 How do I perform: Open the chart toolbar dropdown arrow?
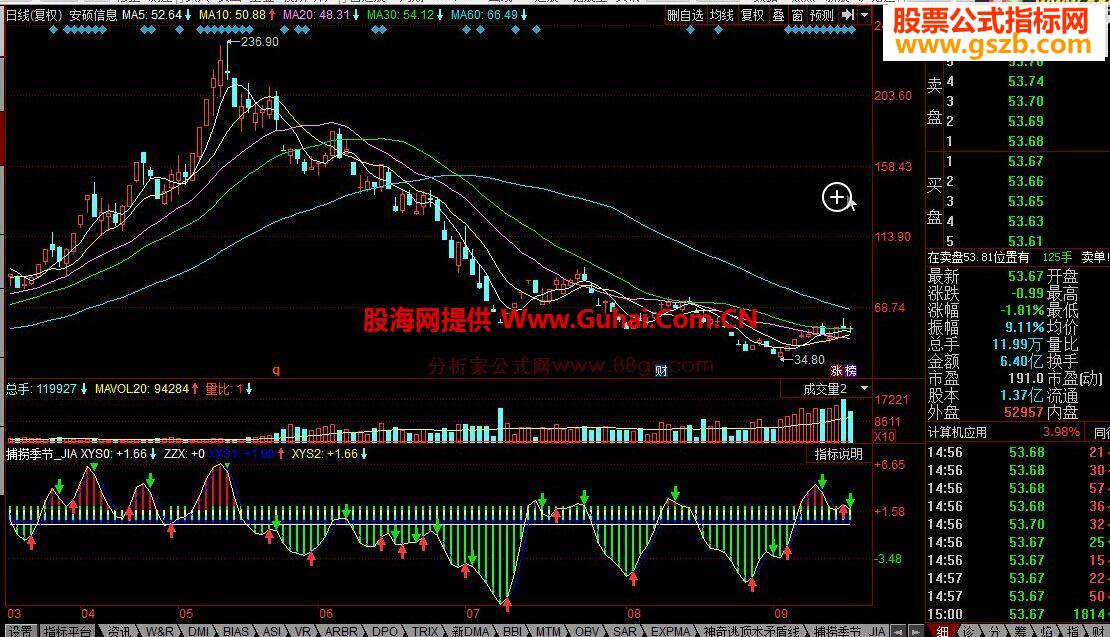pos(864,15)
